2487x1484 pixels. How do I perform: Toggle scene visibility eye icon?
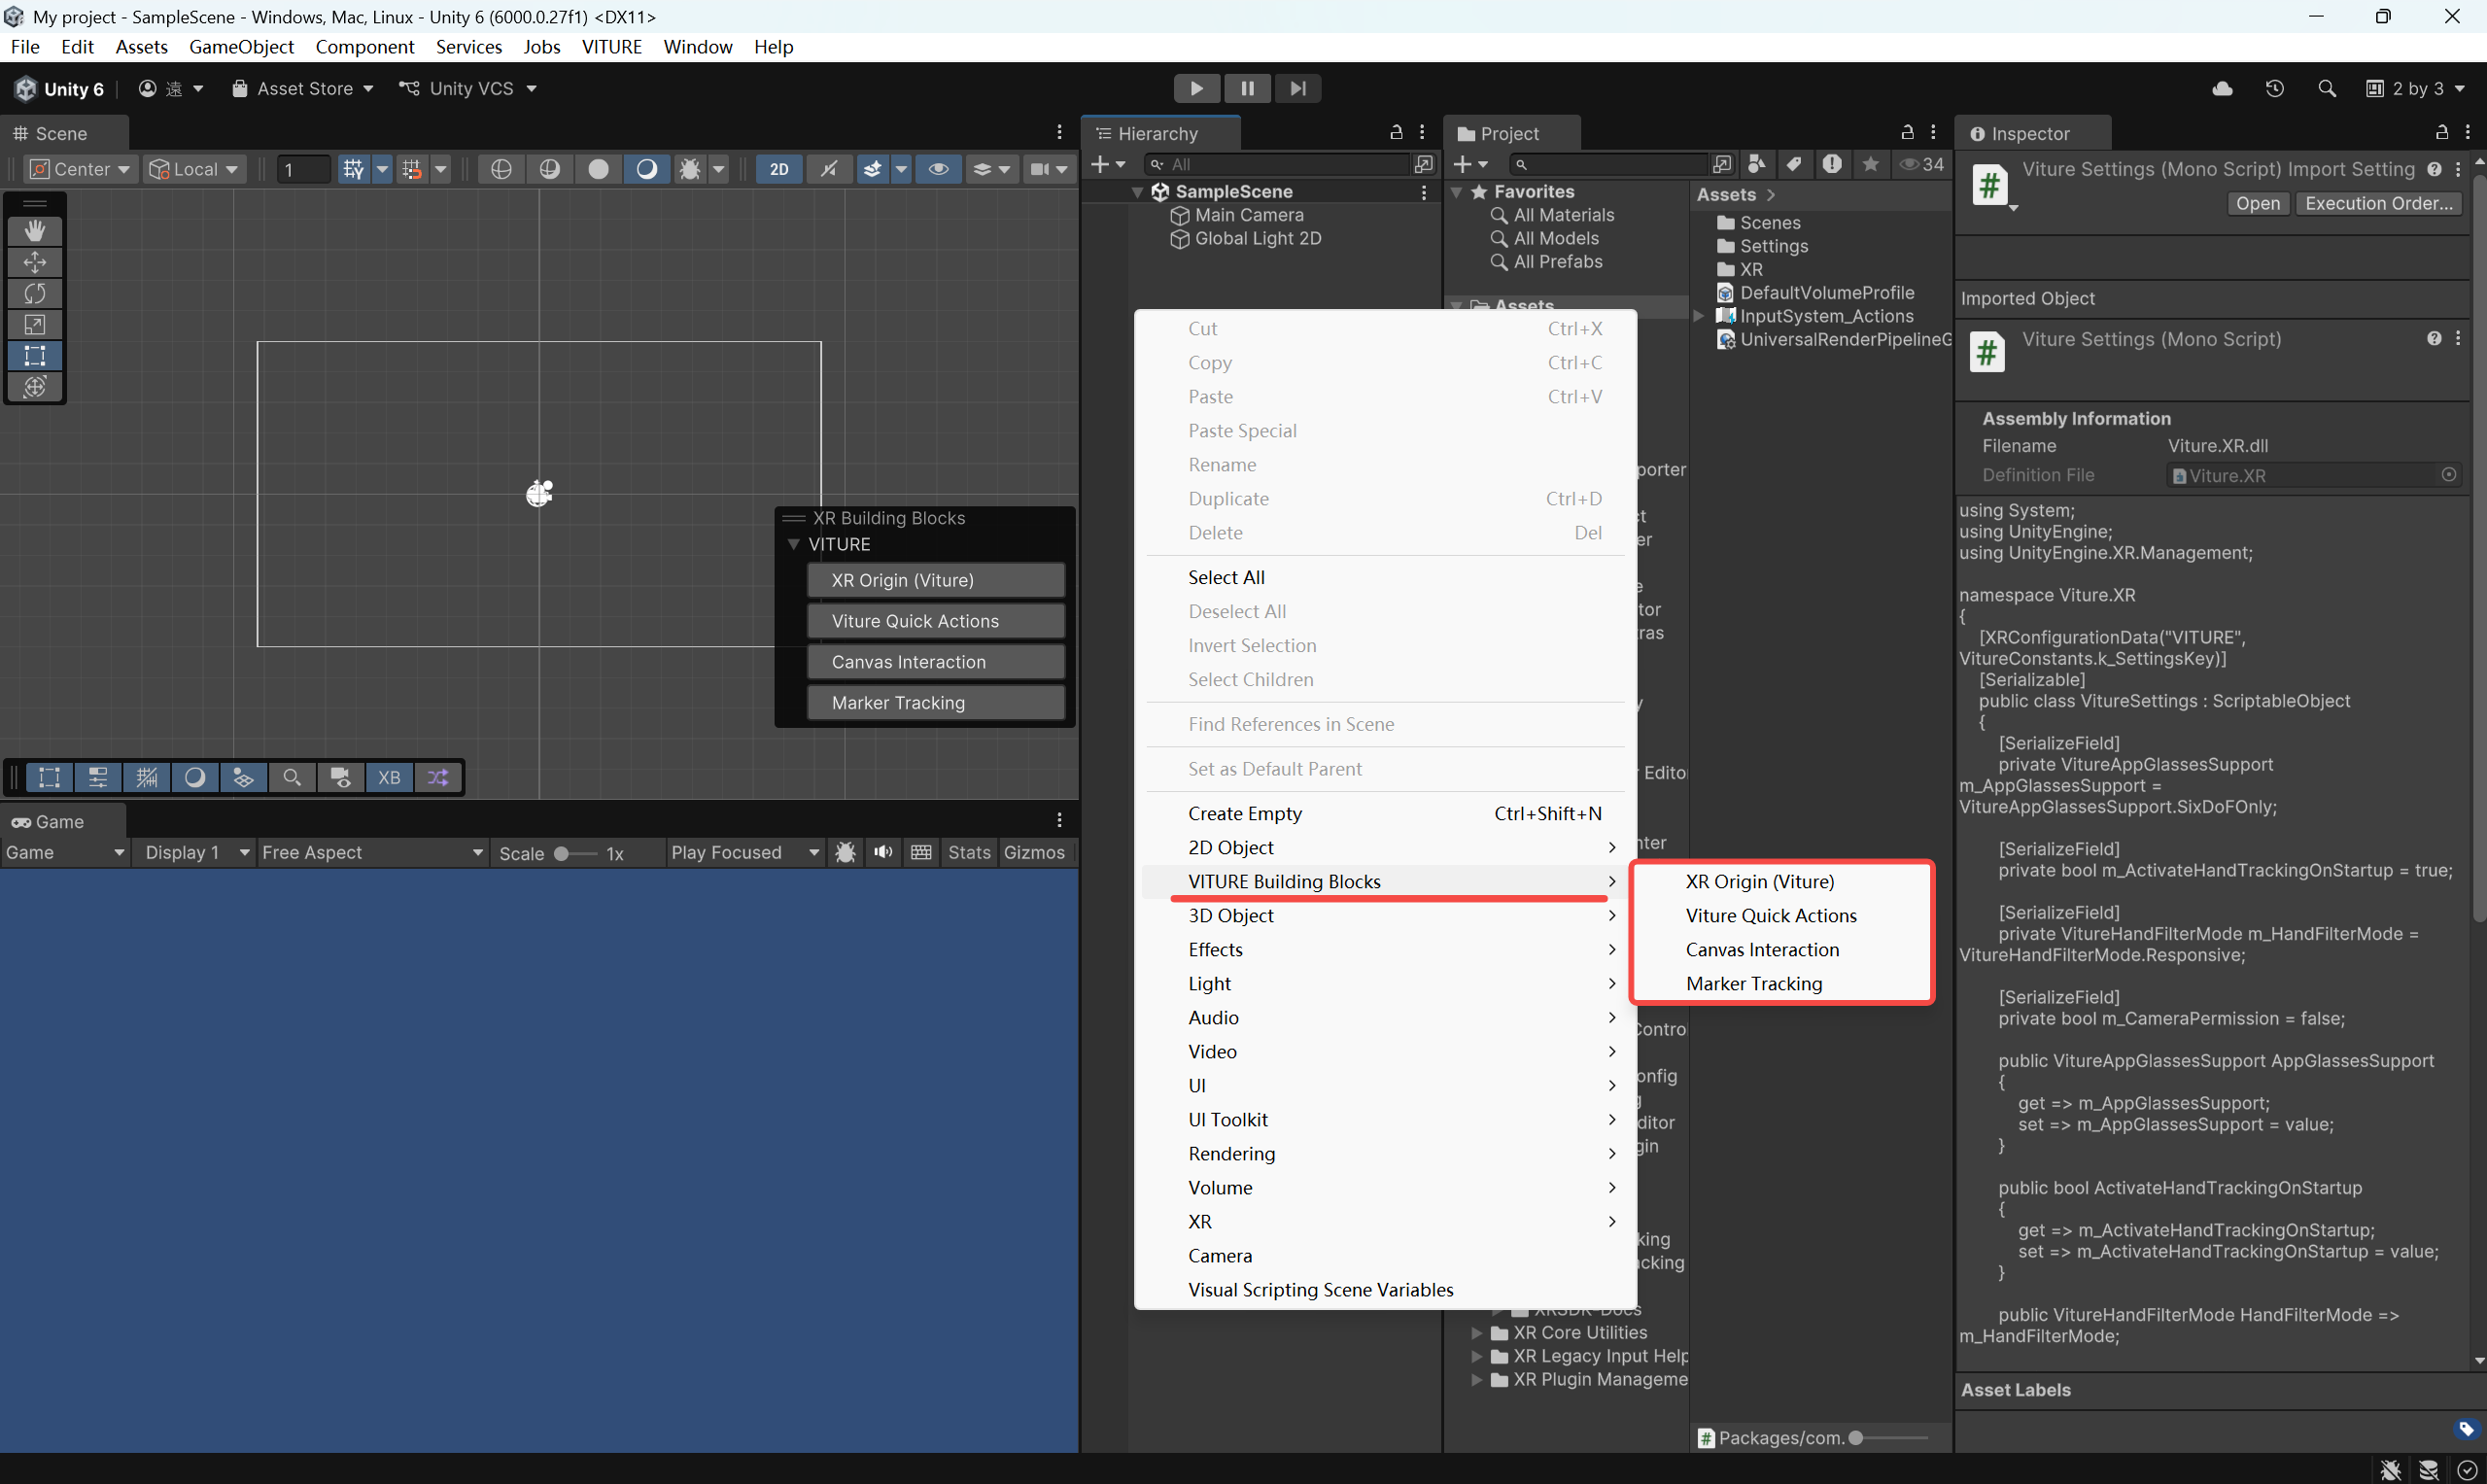[938, 169]
